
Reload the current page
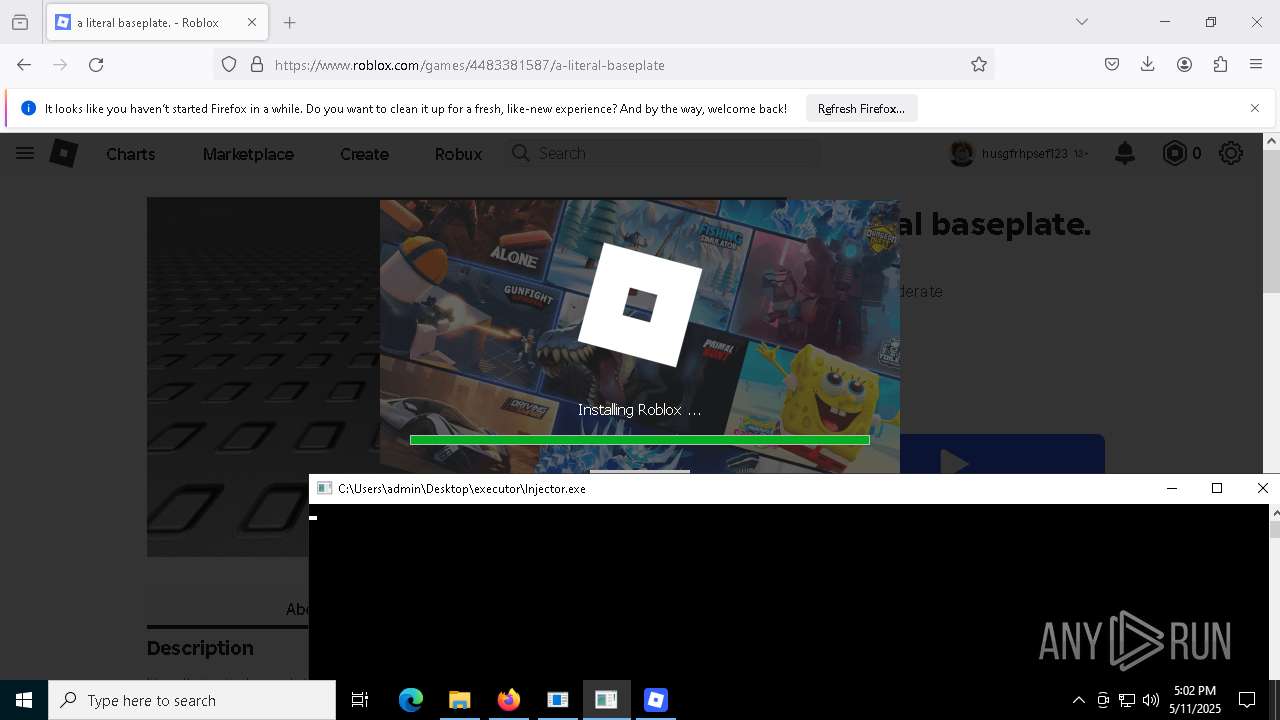(x=96, y=64)
